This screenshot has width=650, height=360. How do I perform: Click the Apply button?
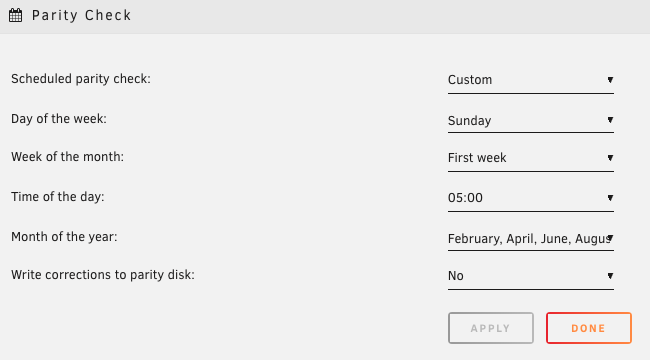(x=491, y=328)
